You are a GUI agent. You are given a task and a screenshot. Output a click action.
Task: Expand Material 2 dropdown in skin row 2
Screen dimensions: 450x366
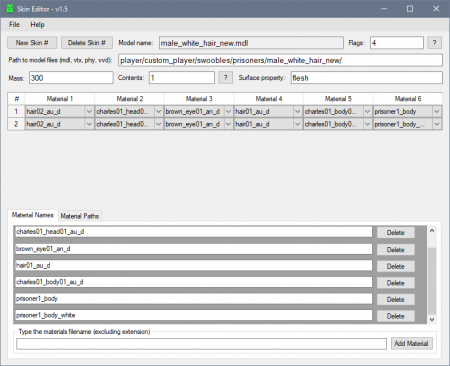(159, 124)
